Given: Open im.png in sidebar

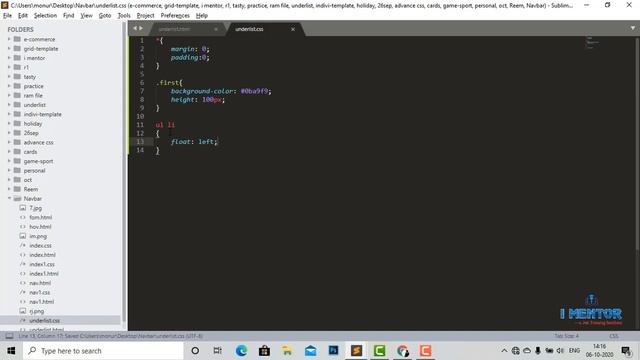Looking at the screenshot, I should pos(38,236).
